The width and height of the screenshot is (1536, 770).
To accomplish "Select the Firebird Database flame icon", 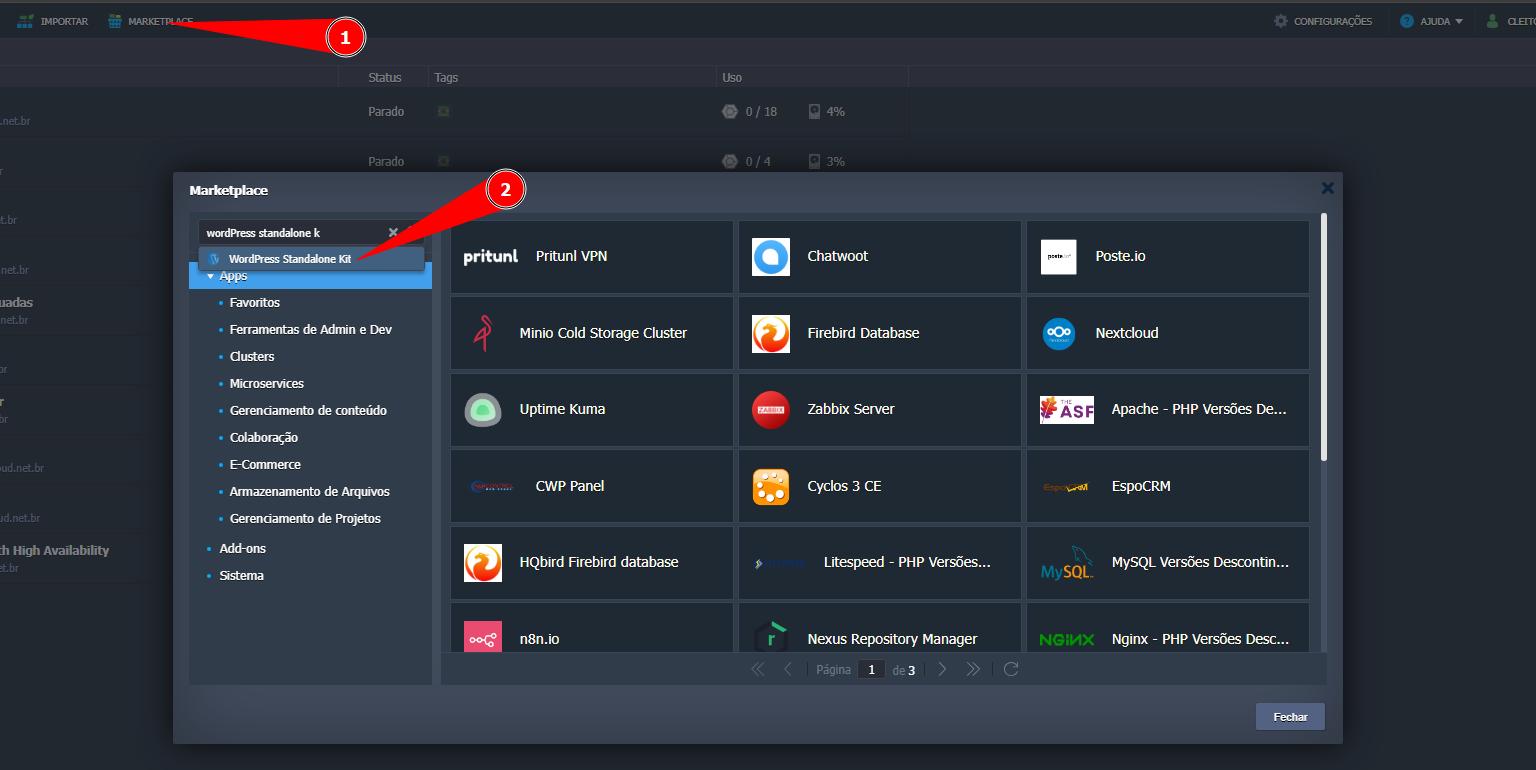I will pyautogui.click(x=770, y=334).
